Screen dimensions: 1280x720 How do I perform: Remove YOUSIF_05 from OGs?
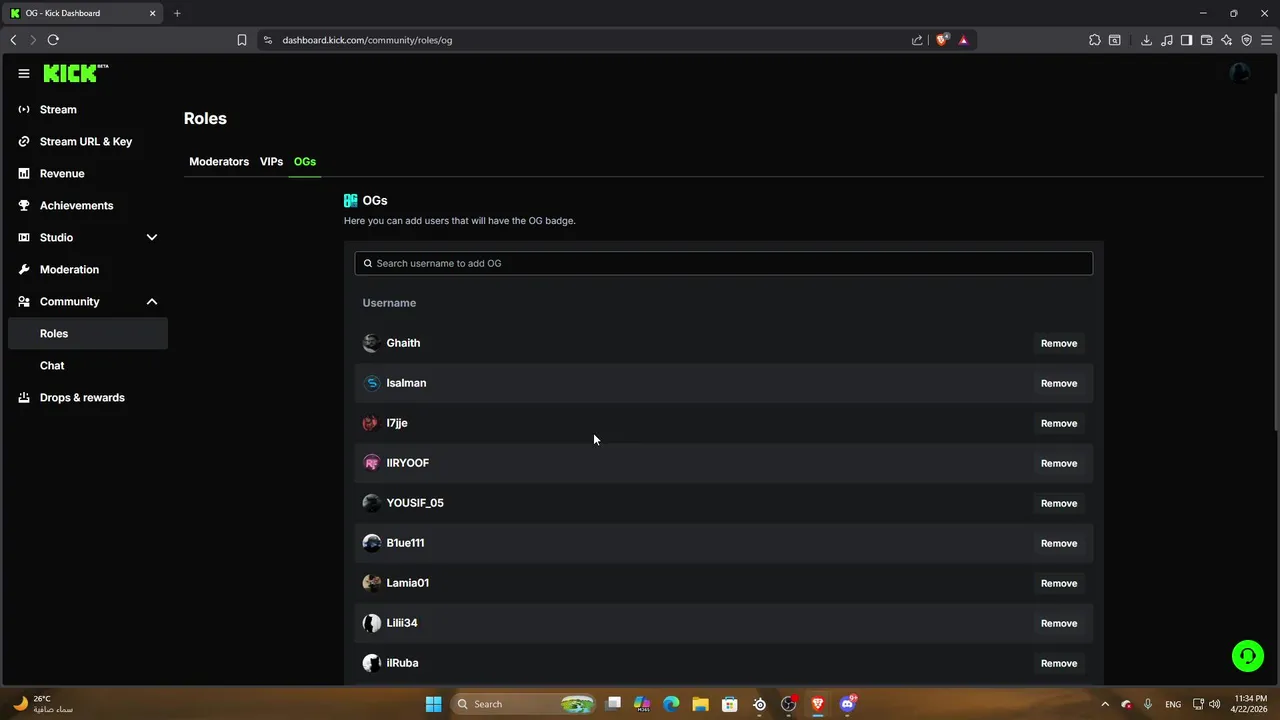(1059, 503)
